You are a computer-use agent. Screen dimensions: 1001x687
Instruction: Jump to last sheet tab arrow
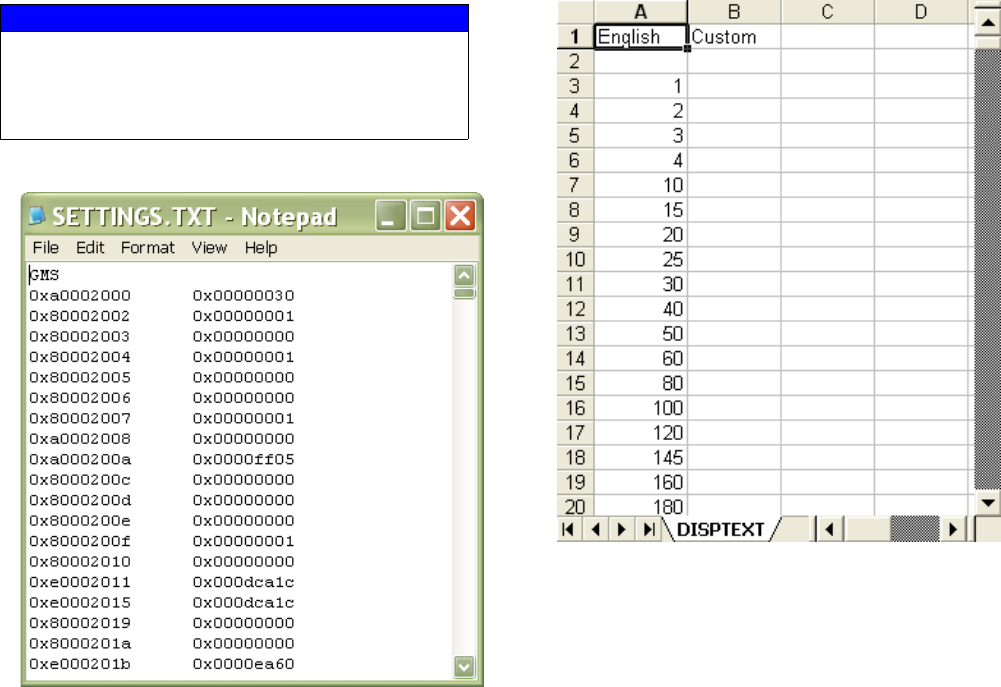[x=649, y=529]
